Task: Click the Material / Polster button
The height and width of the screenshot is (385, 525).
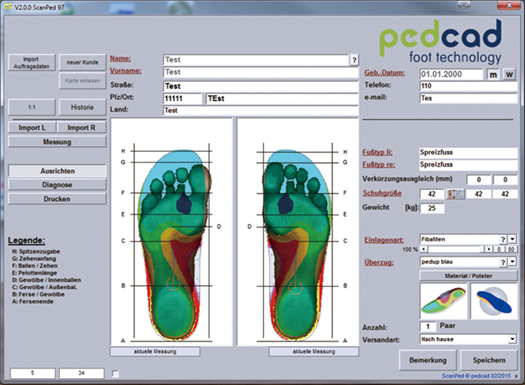Action: tap(468, 276)
